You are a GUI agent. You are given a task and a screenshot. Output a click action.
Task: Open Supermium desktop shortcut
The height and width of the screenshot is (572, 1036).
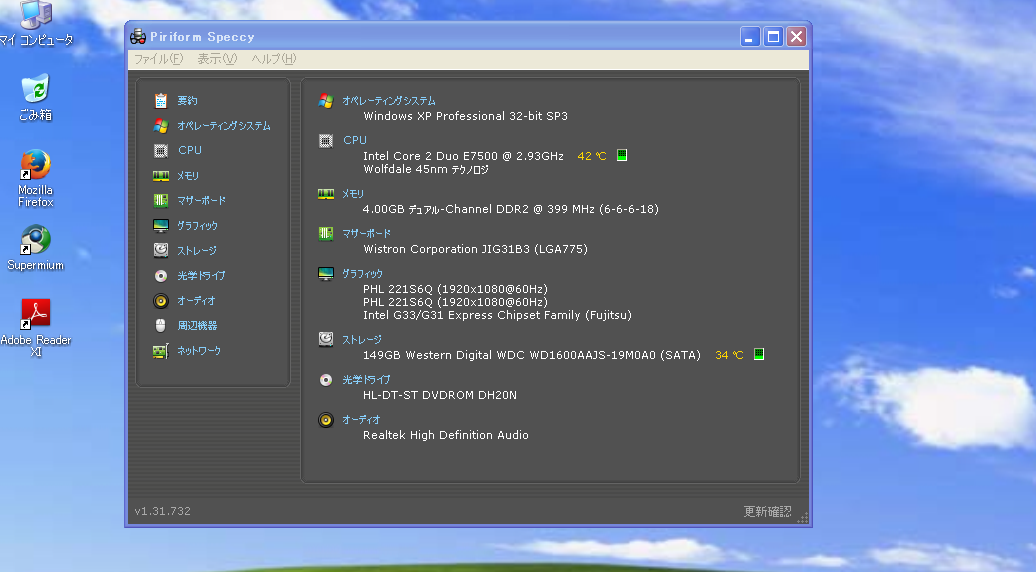click(x=35, y=248)
